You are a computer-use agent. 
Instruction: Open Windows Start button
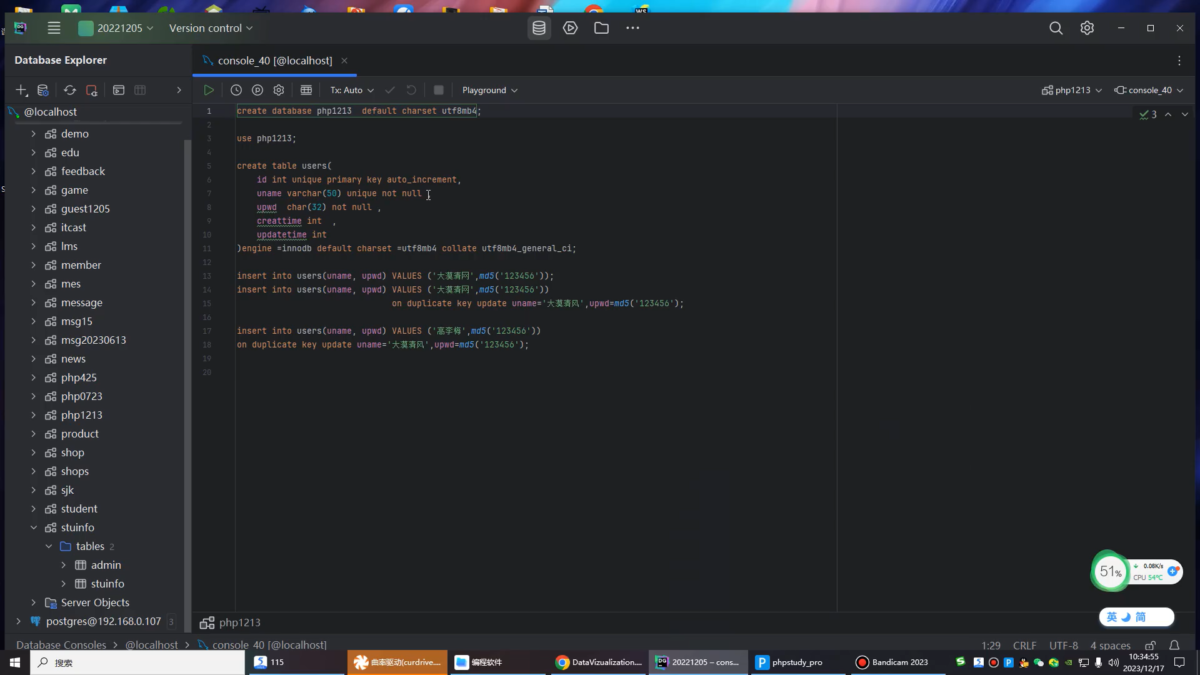click(x=15, y=662)
